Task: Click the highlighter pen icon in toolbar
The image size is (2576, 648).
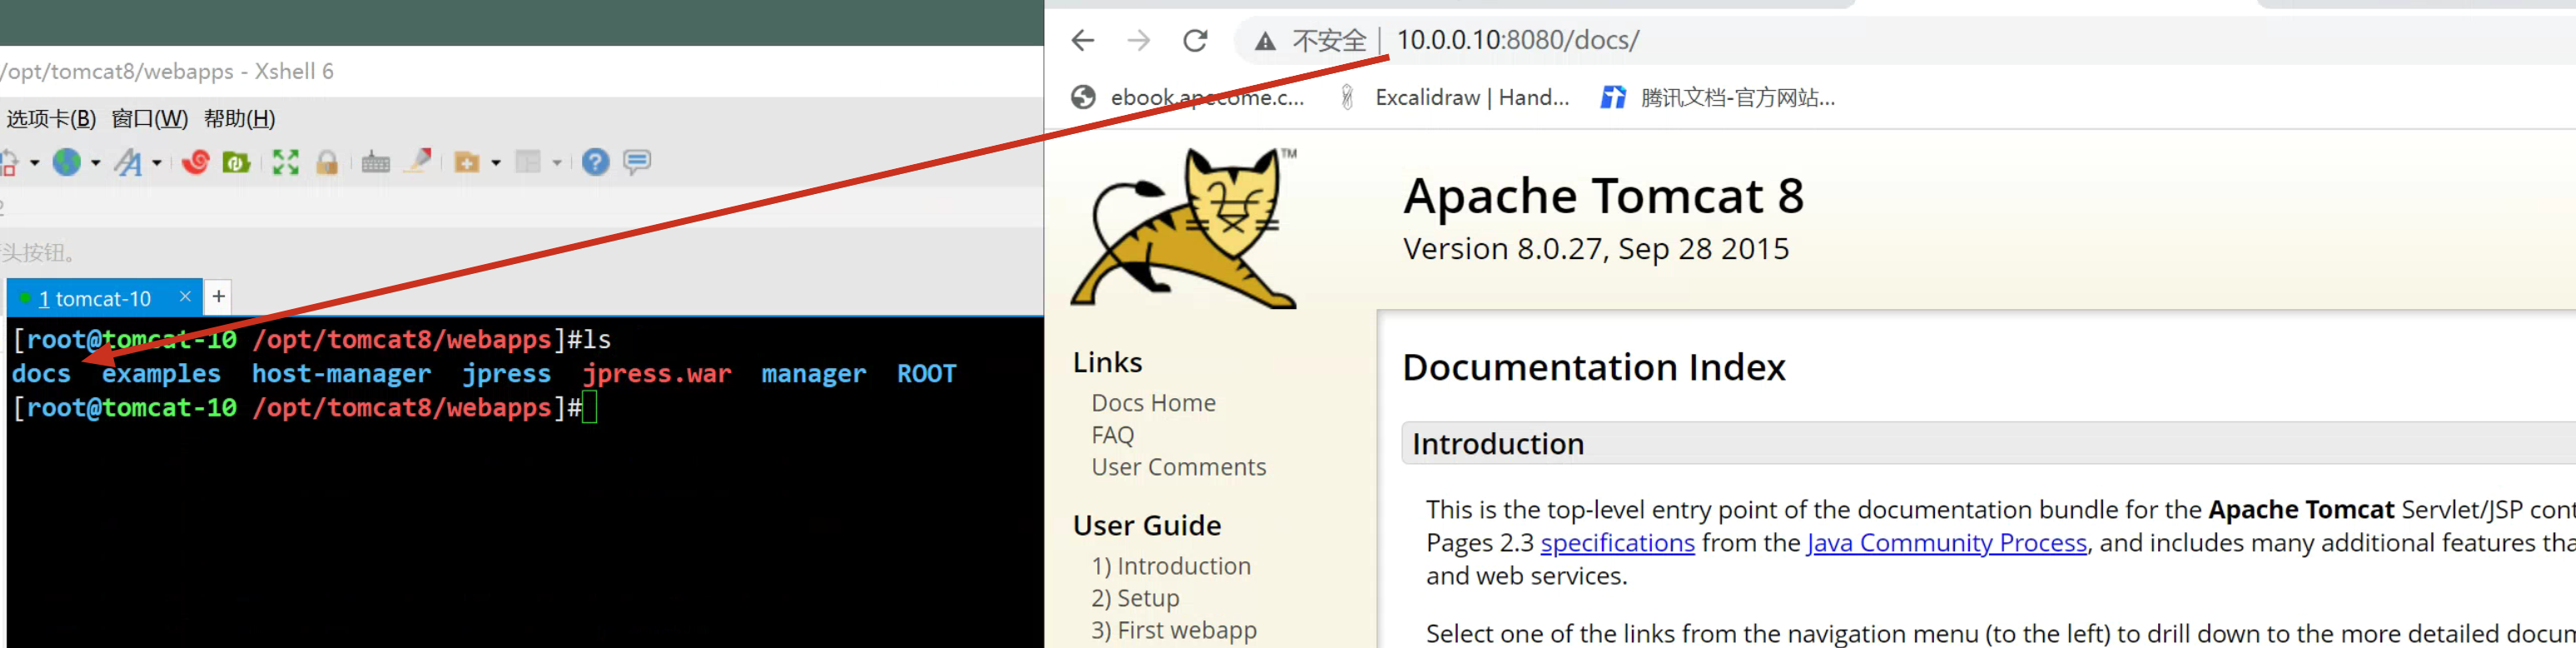Action: [x=418, y=161]
